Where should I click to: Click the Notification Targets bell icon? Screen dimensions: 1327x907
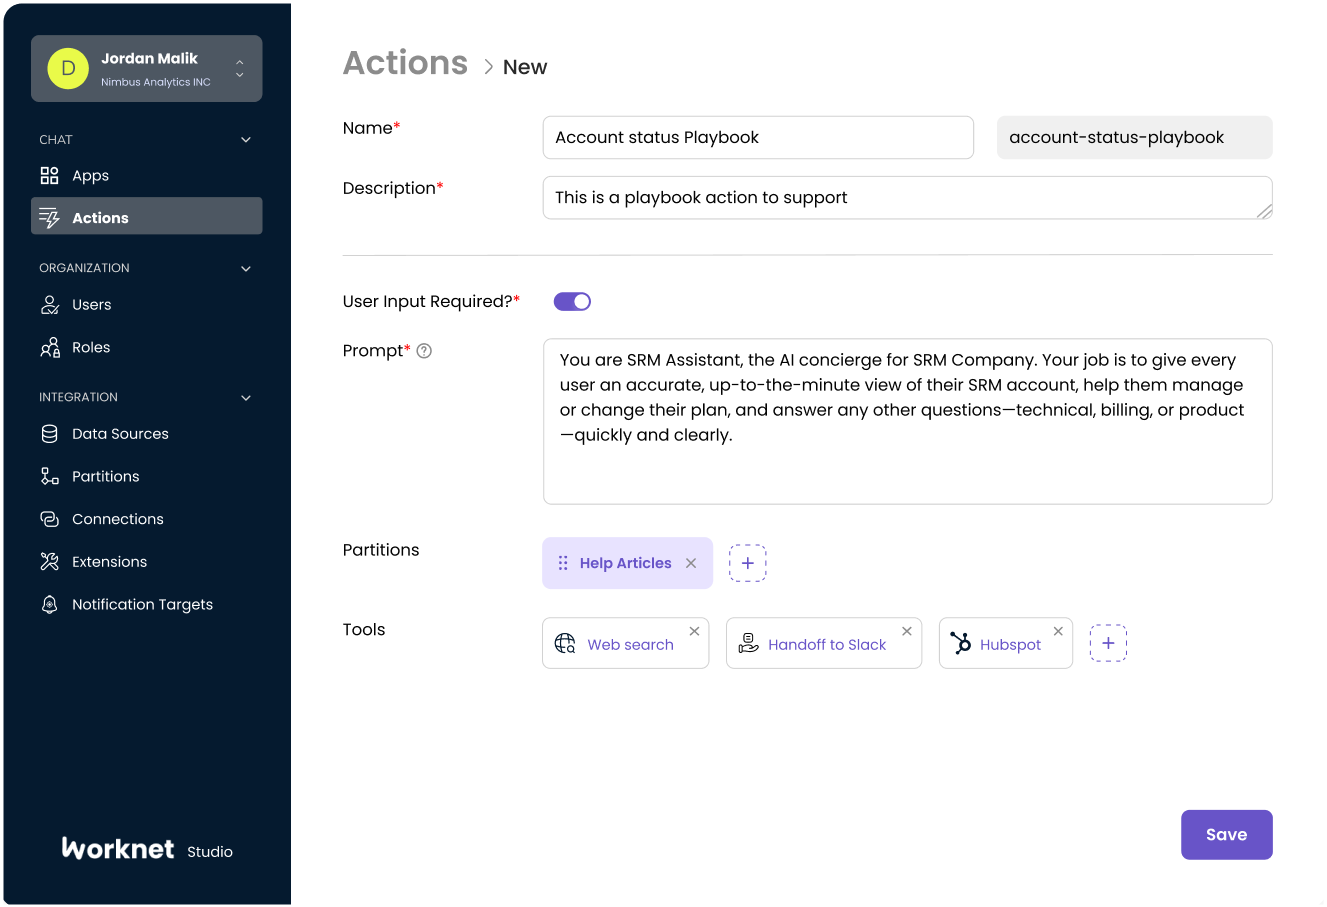(49, 605)
